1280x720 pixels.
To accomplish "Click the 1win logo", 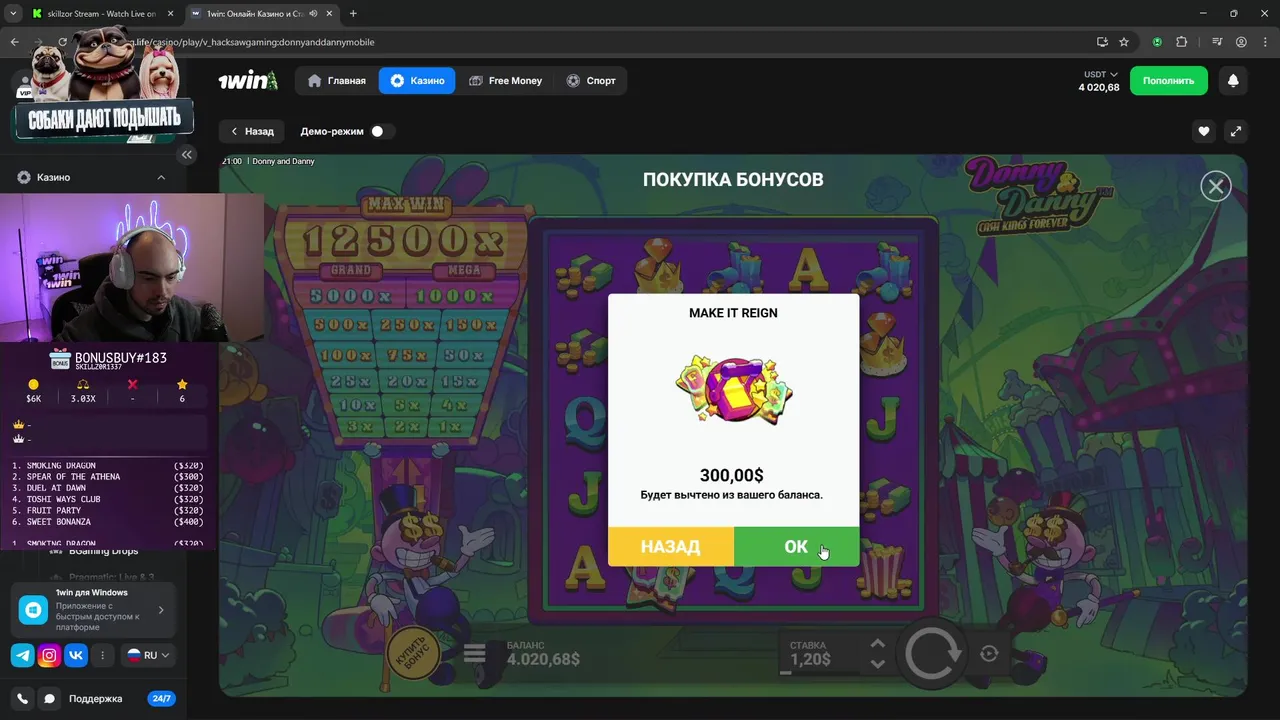I will click(248, 81).
